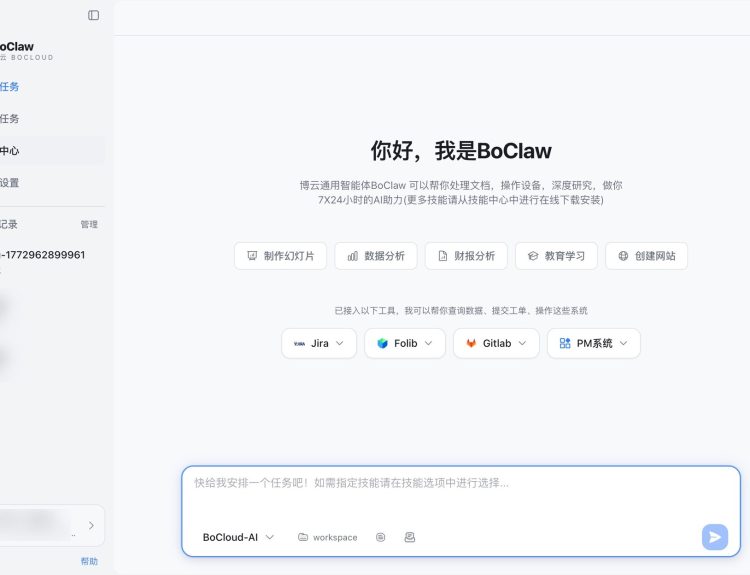Open the 设置 sidebar menu item
Viewport: 750px width, 575px height.
10,183
